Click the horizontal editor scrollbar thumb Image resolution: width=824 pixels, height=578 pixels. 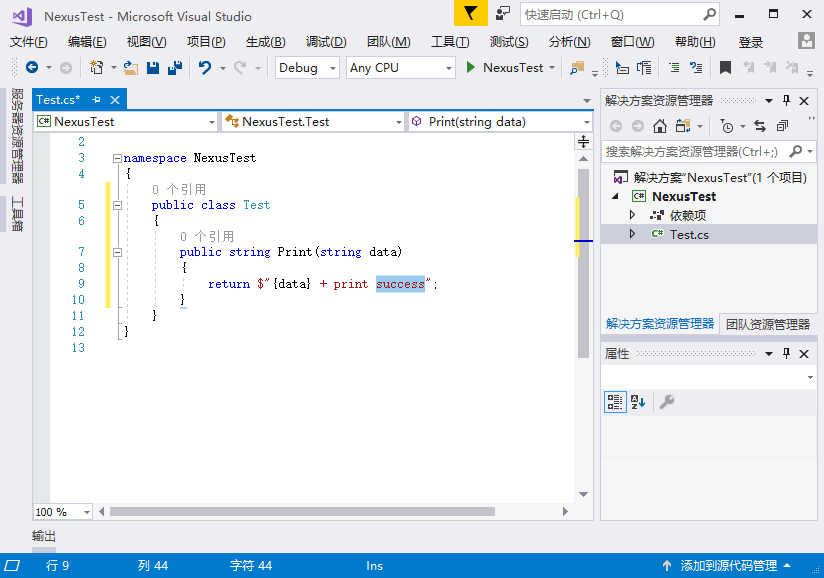(302, 511)
